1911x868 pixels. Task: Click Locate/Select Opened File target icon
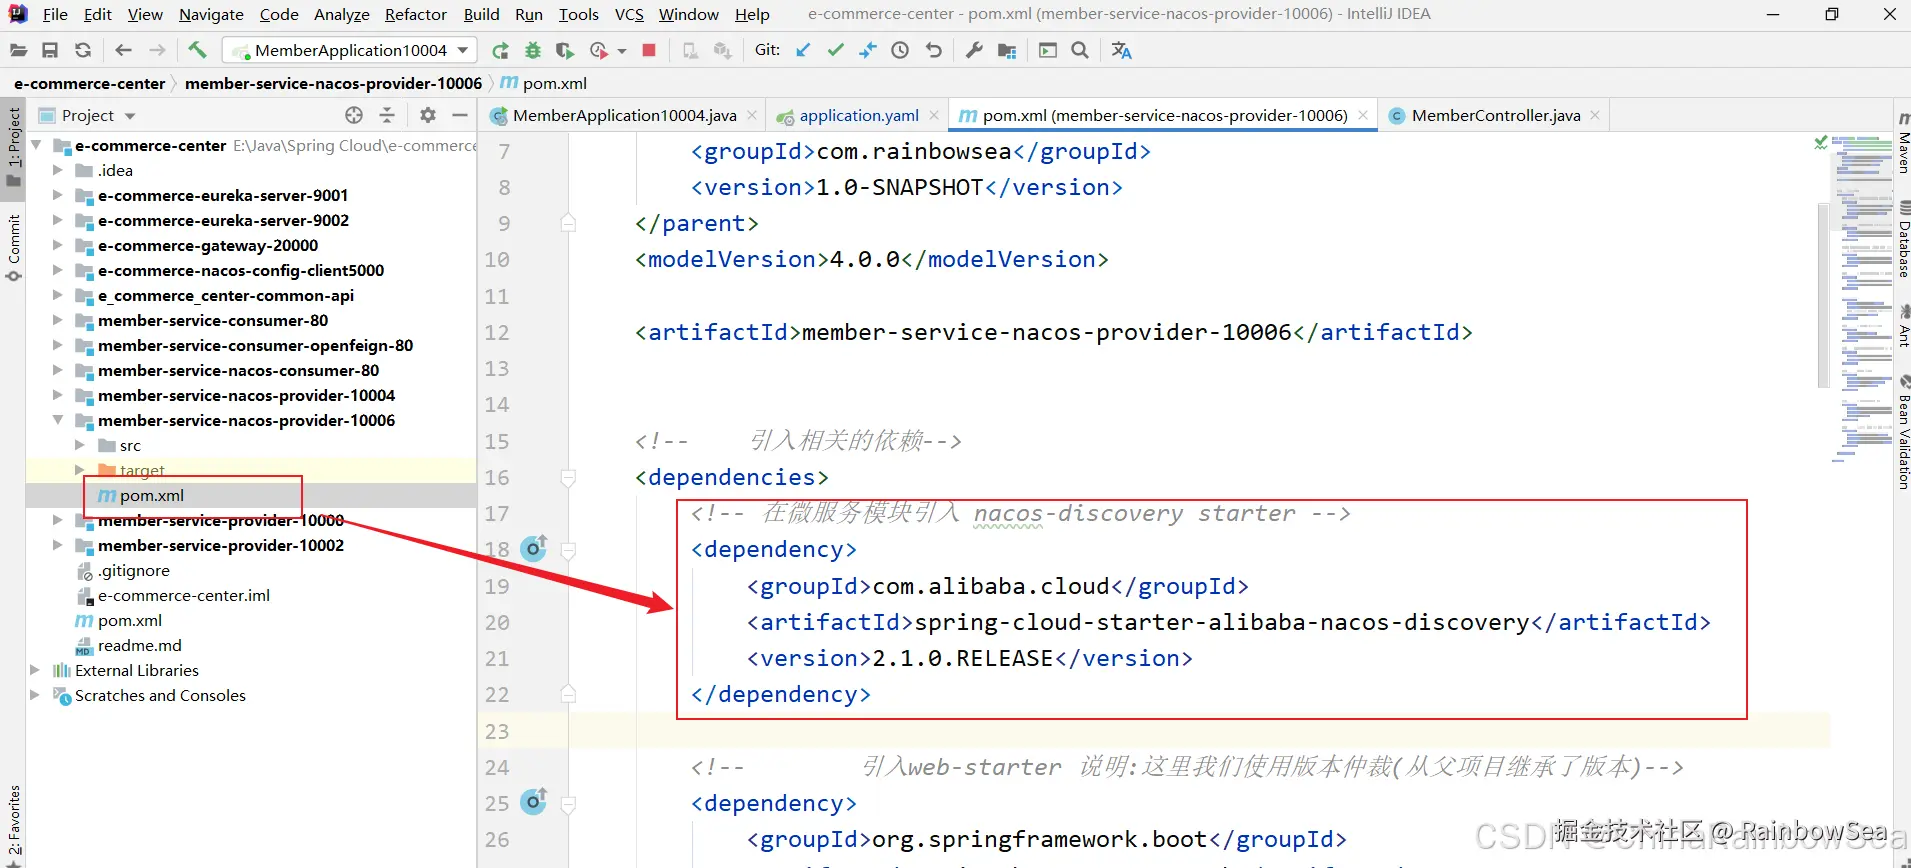(354, 115)
